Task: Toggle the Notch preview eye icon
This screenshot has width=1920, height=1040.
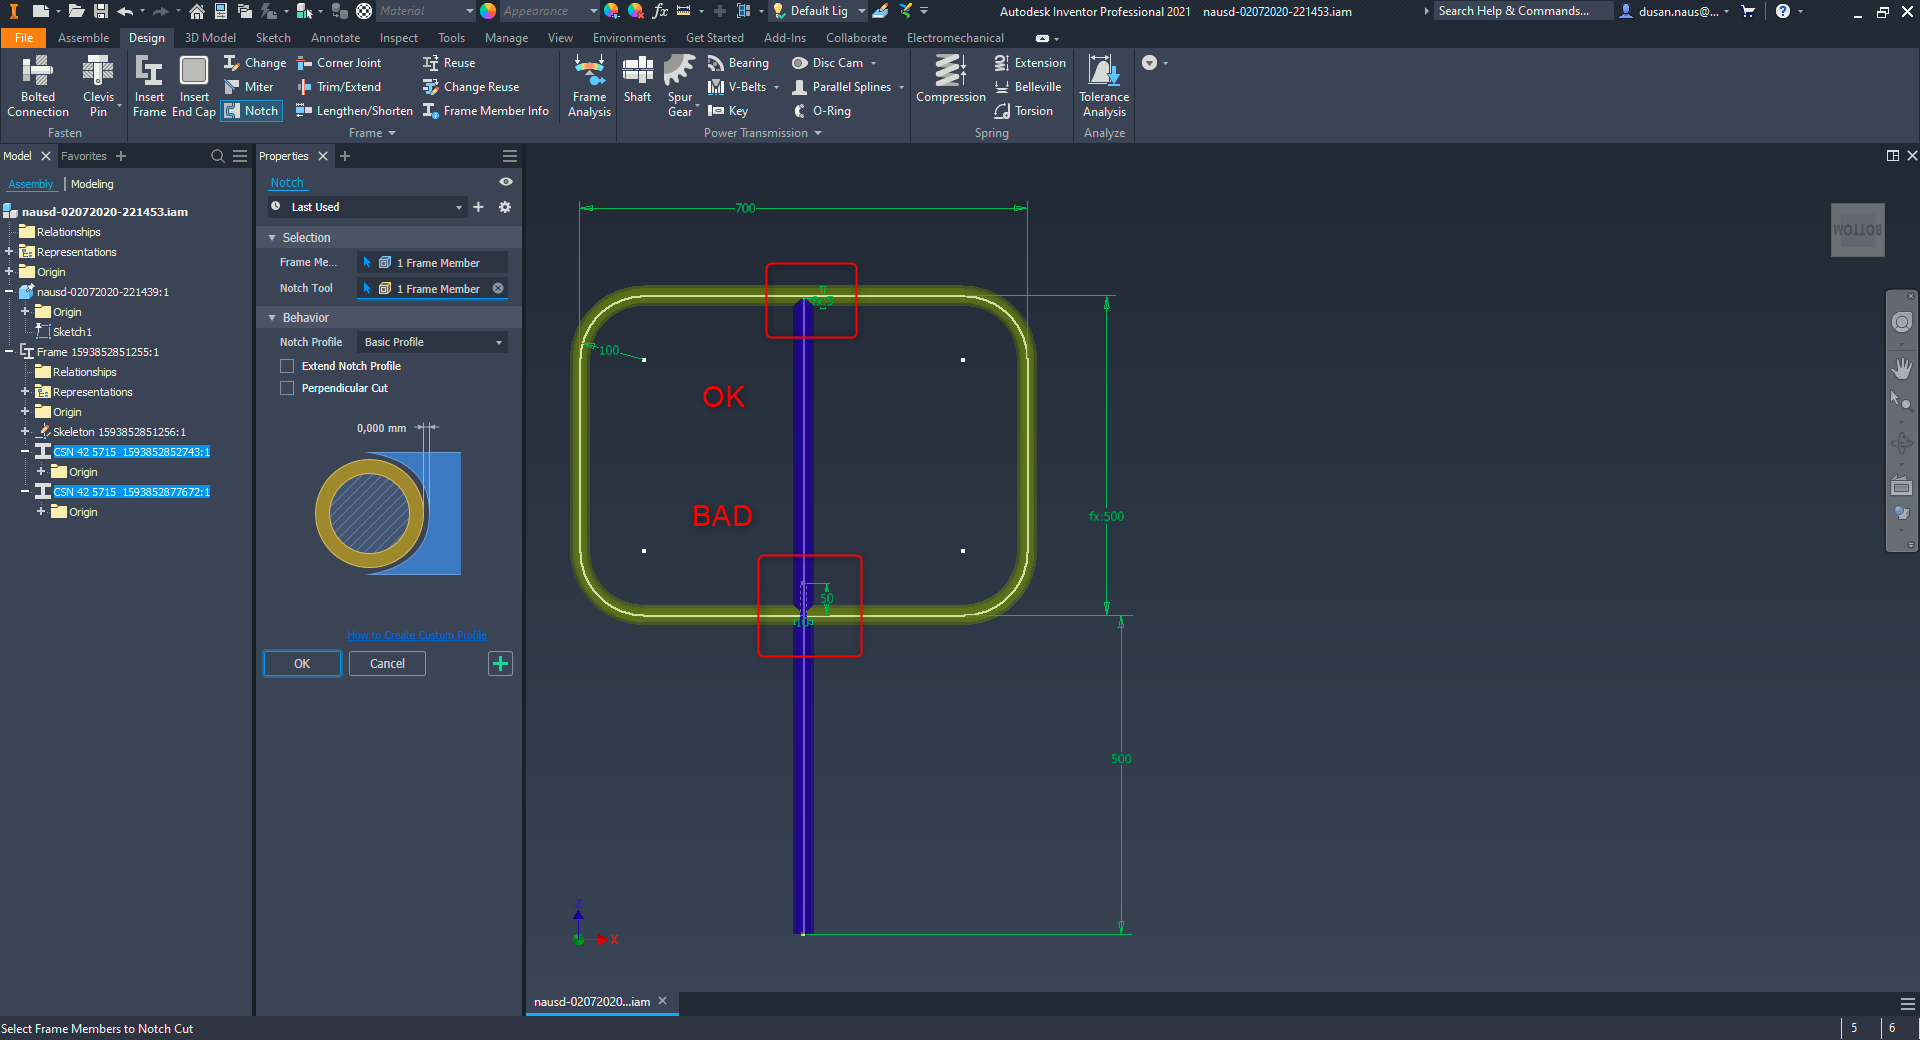Action: coord(506,182)
